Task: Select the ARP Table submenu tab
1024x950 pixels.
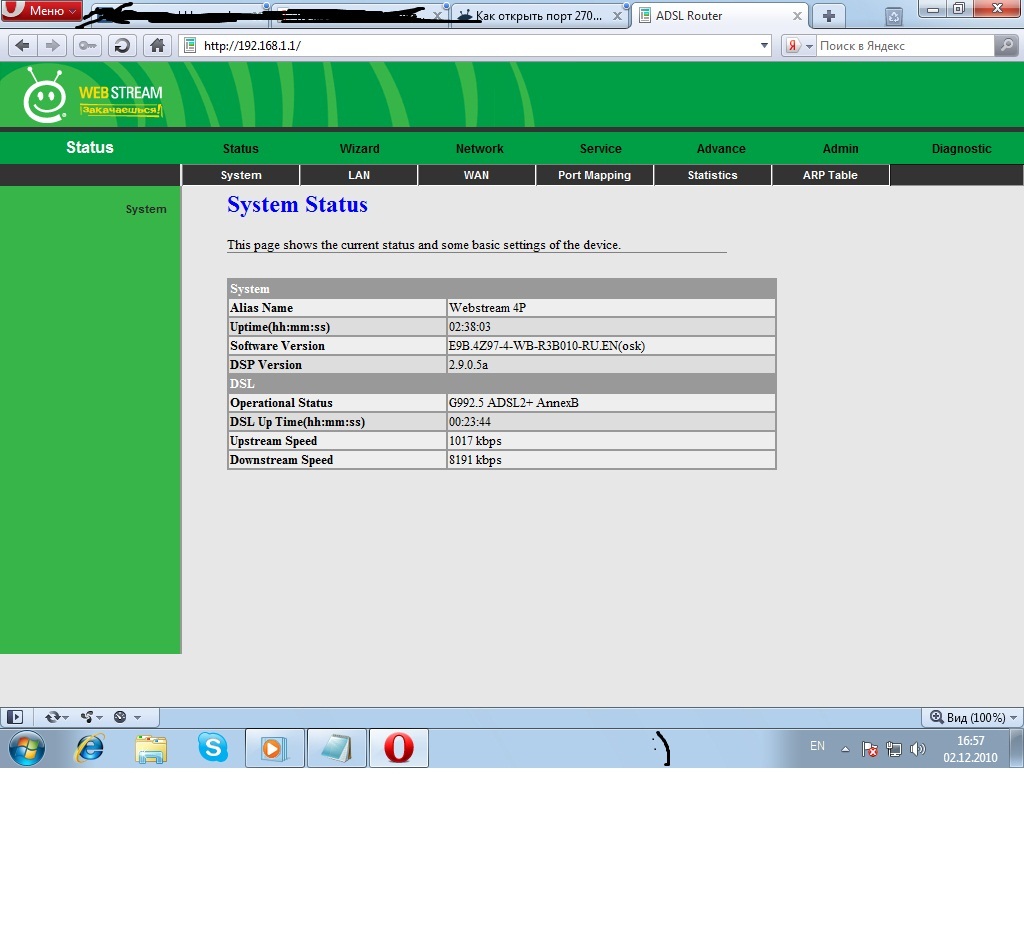Action: tap(830, 175)
